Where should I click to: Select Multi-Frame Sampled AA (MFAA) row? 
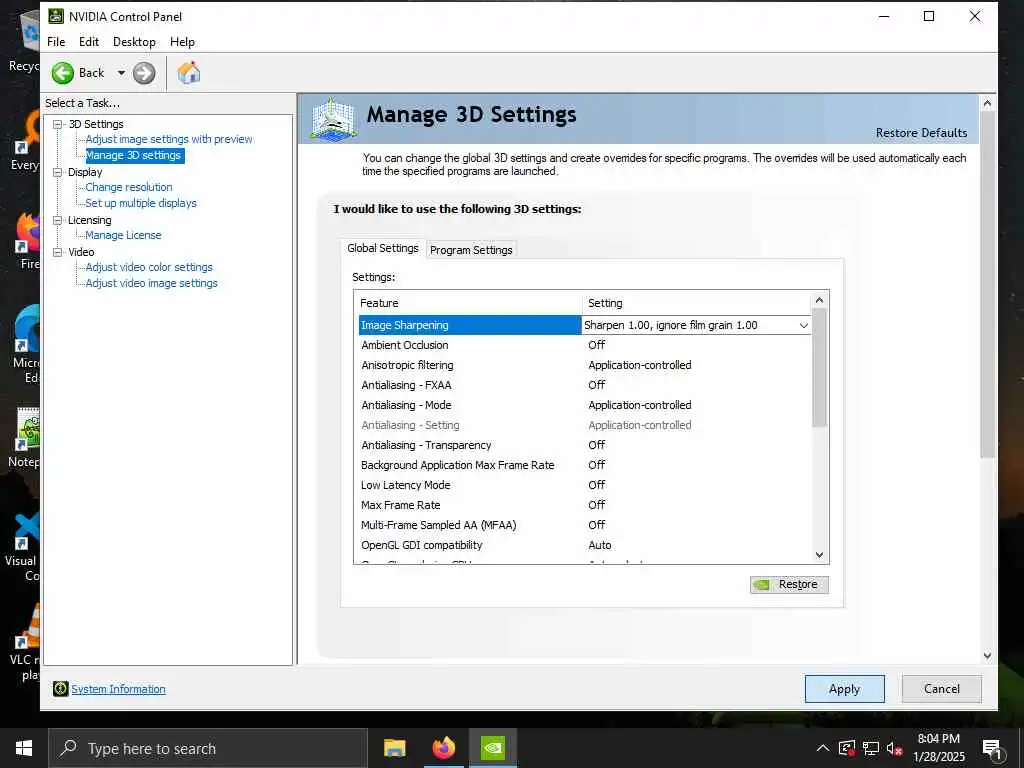tap(584, 525)
